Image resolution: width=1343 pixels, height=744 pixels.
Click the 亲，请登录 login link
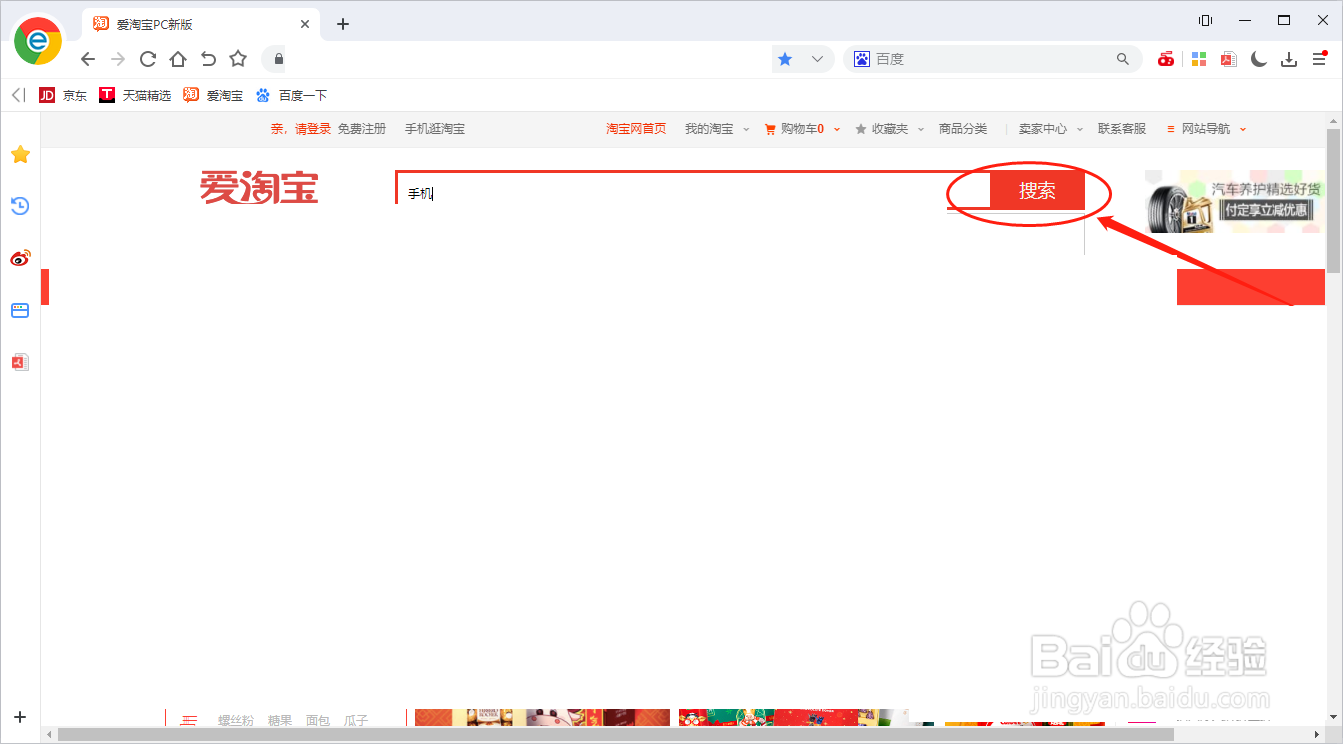301,129
